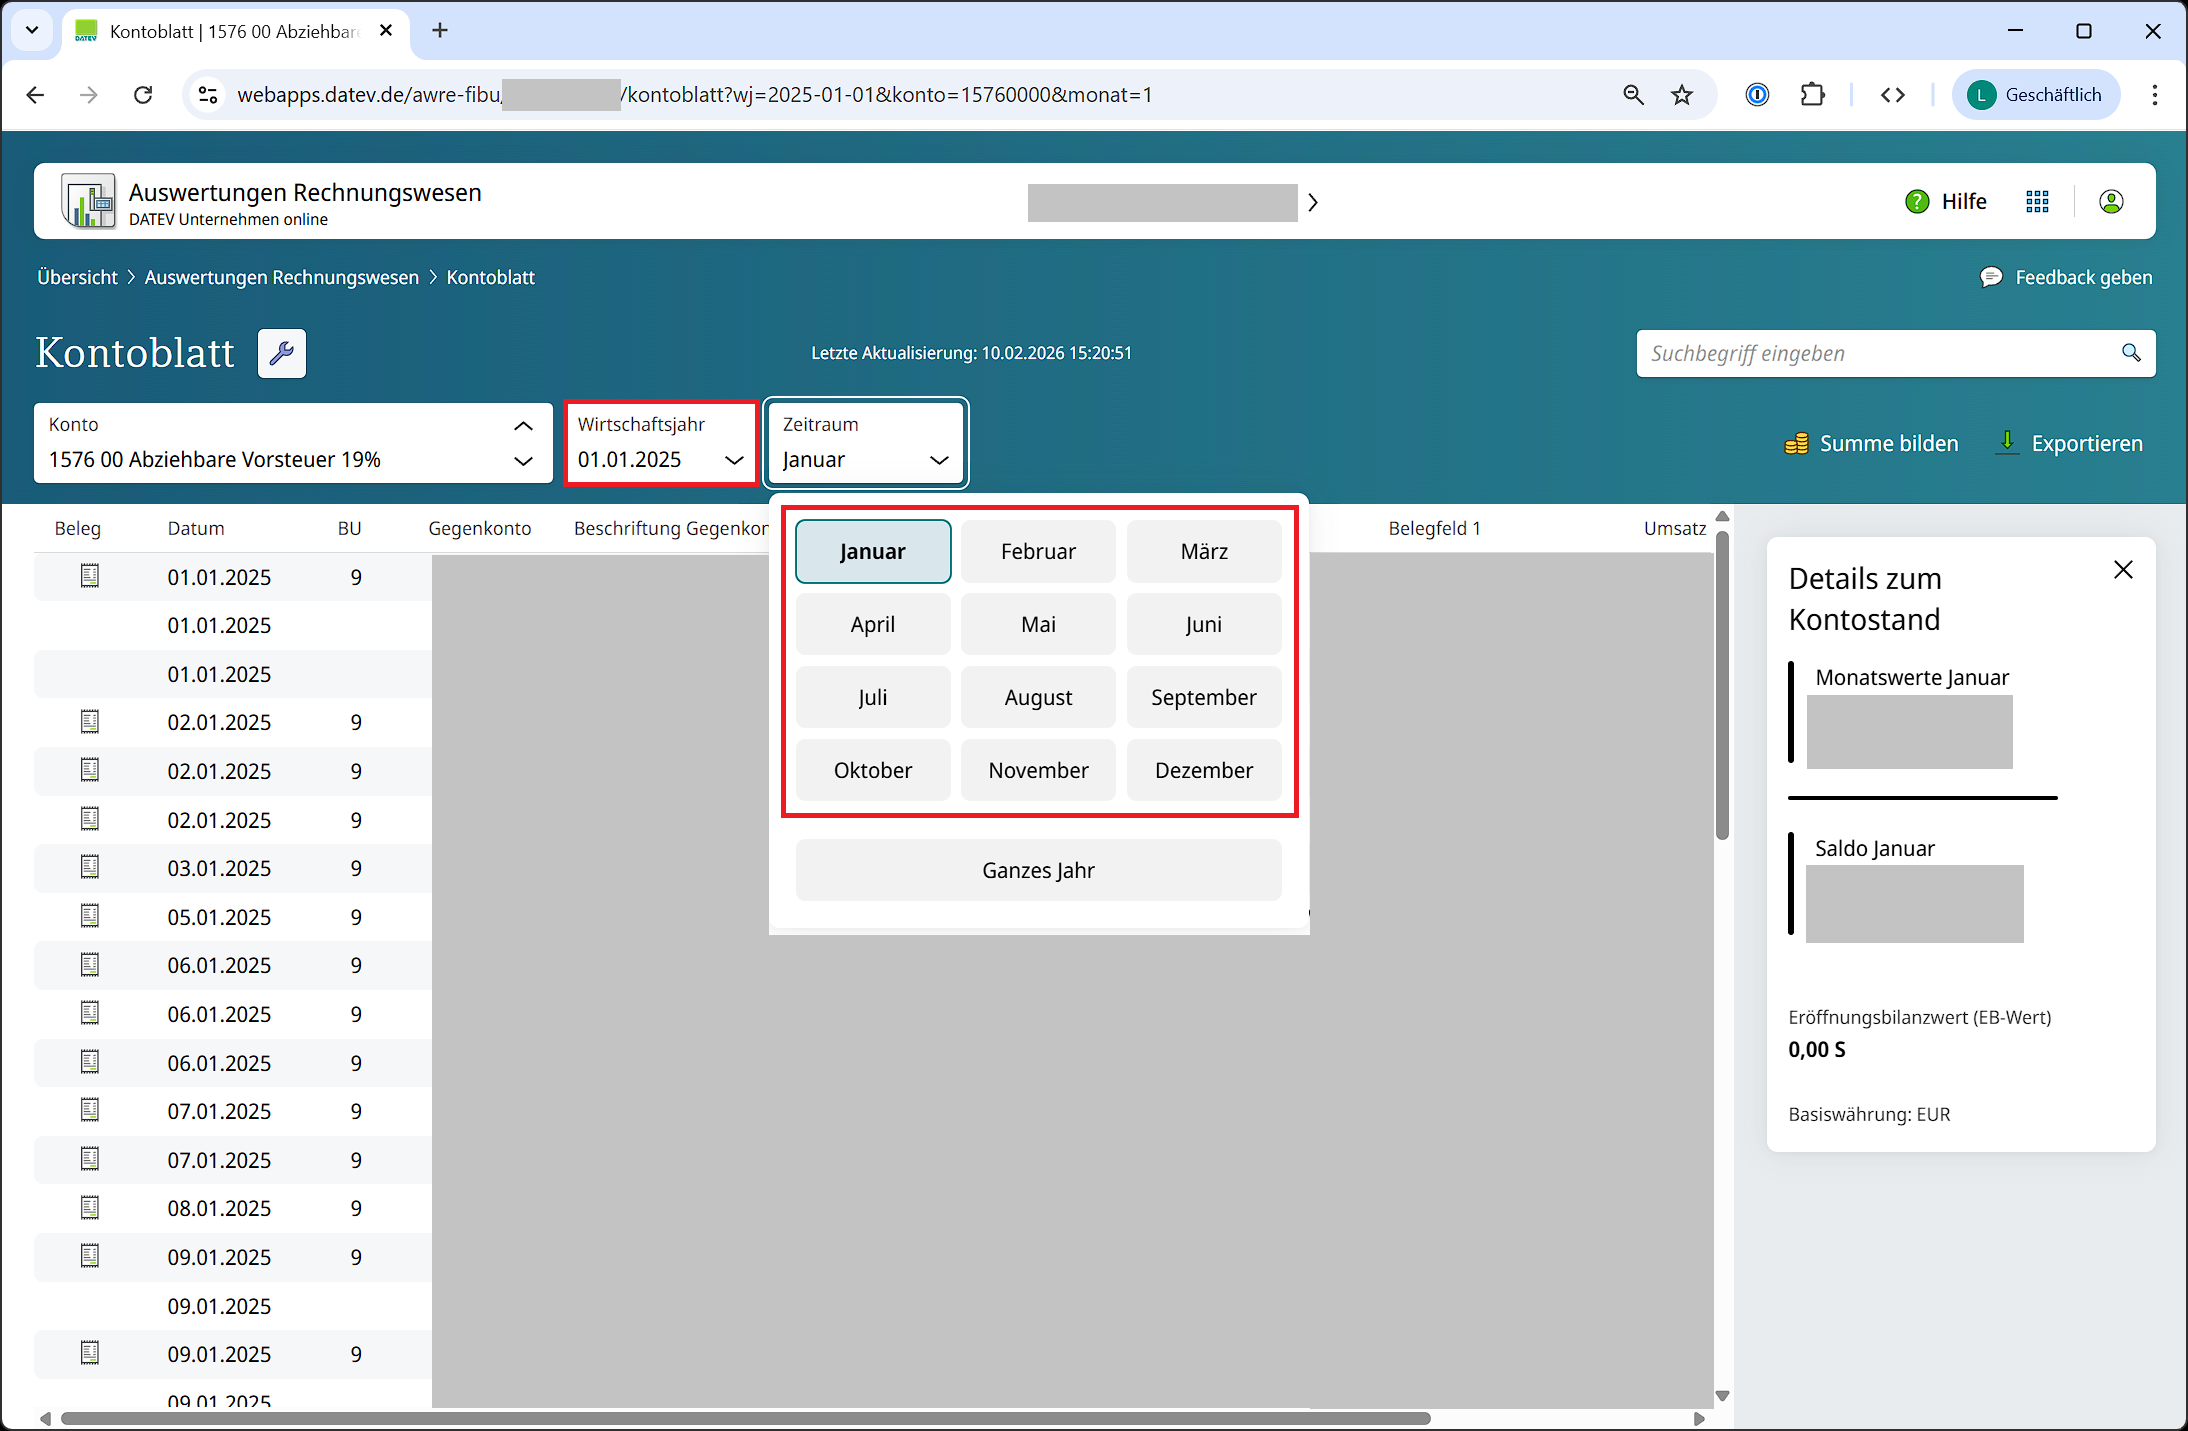This screenshot has width=2188, height=1431.
Task: Click the browser zoom magnifier icon
Action: pyautogui.click(x=1633, y=95)
